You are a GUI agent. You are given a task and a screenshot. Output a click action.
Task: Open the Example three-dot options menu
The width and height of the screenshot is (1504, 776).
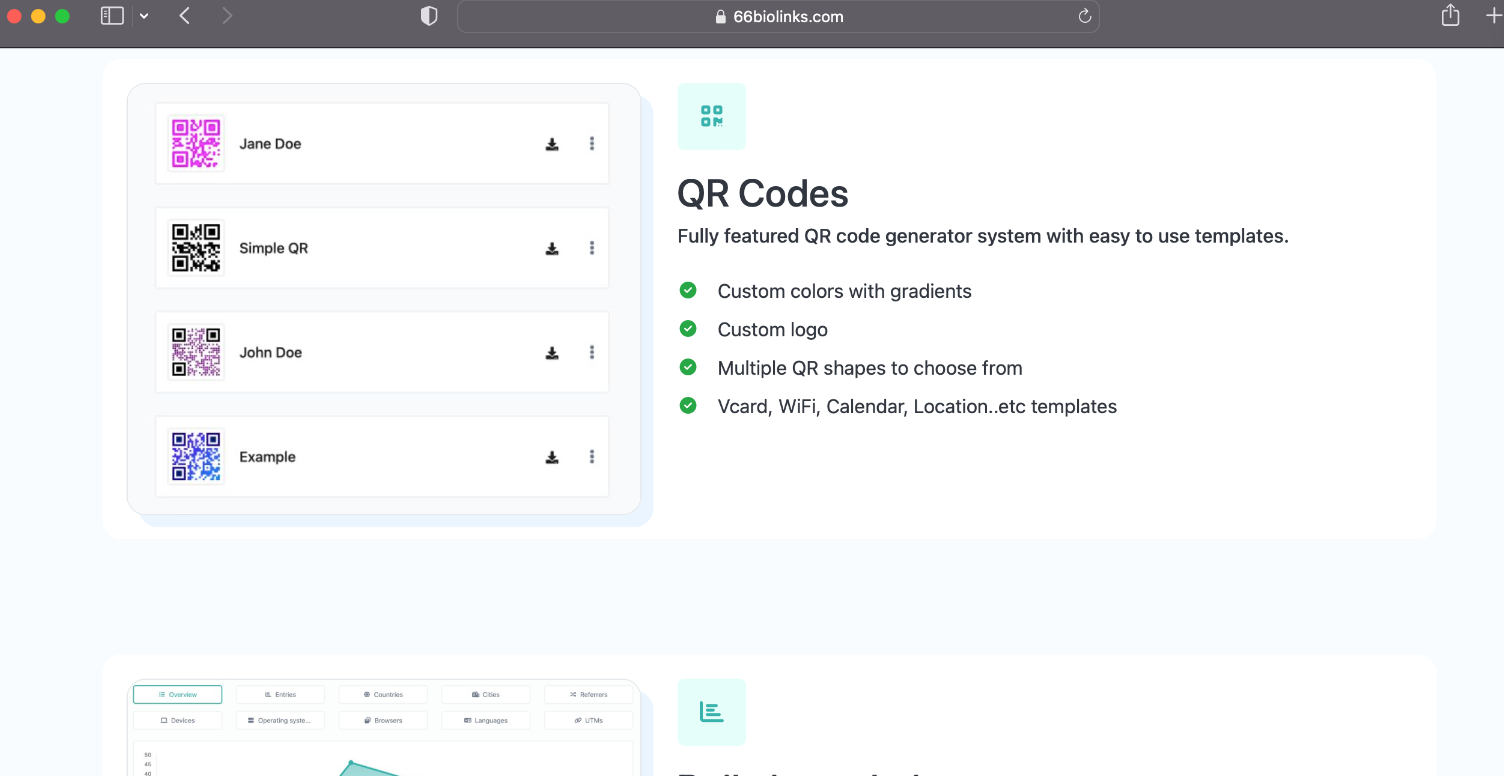(592, 457)
